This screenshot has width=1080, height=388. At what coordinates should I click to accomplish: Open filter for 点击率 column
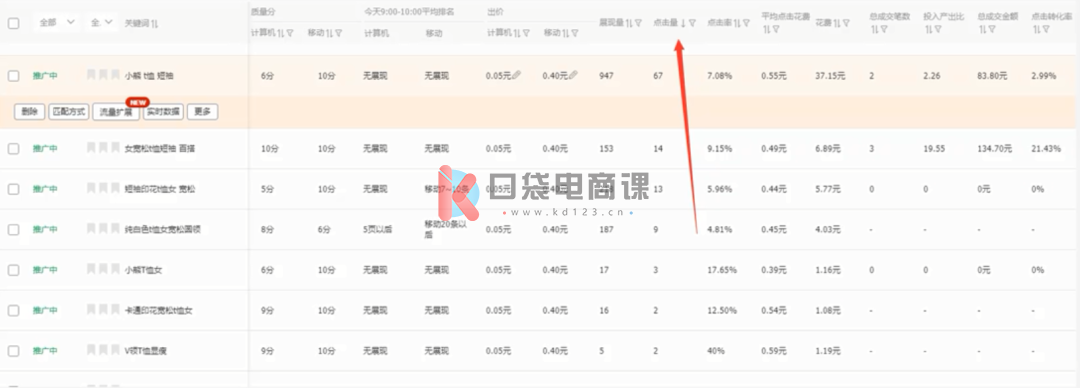pyautogui.click(x=746, y=23)
